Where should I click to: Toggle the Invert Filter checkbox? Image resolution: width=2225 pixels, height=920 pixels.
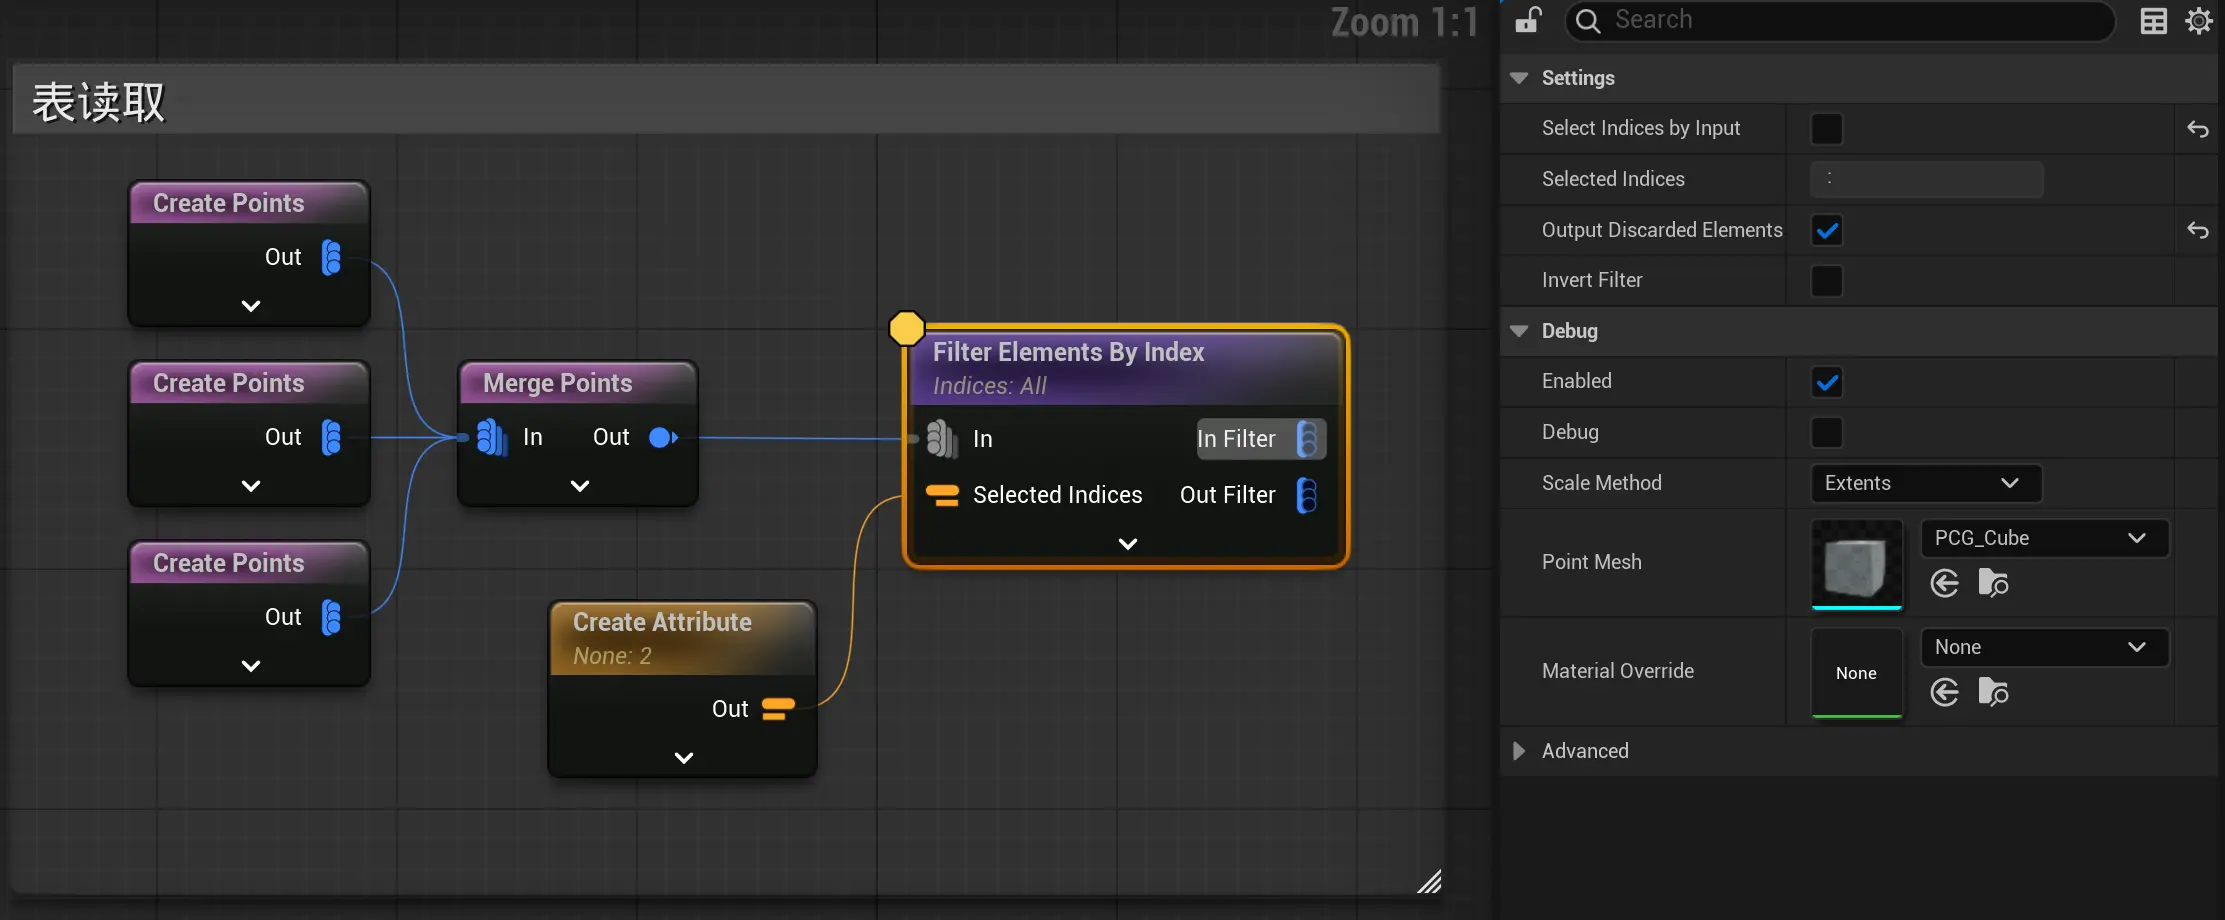click(1827, 281)
